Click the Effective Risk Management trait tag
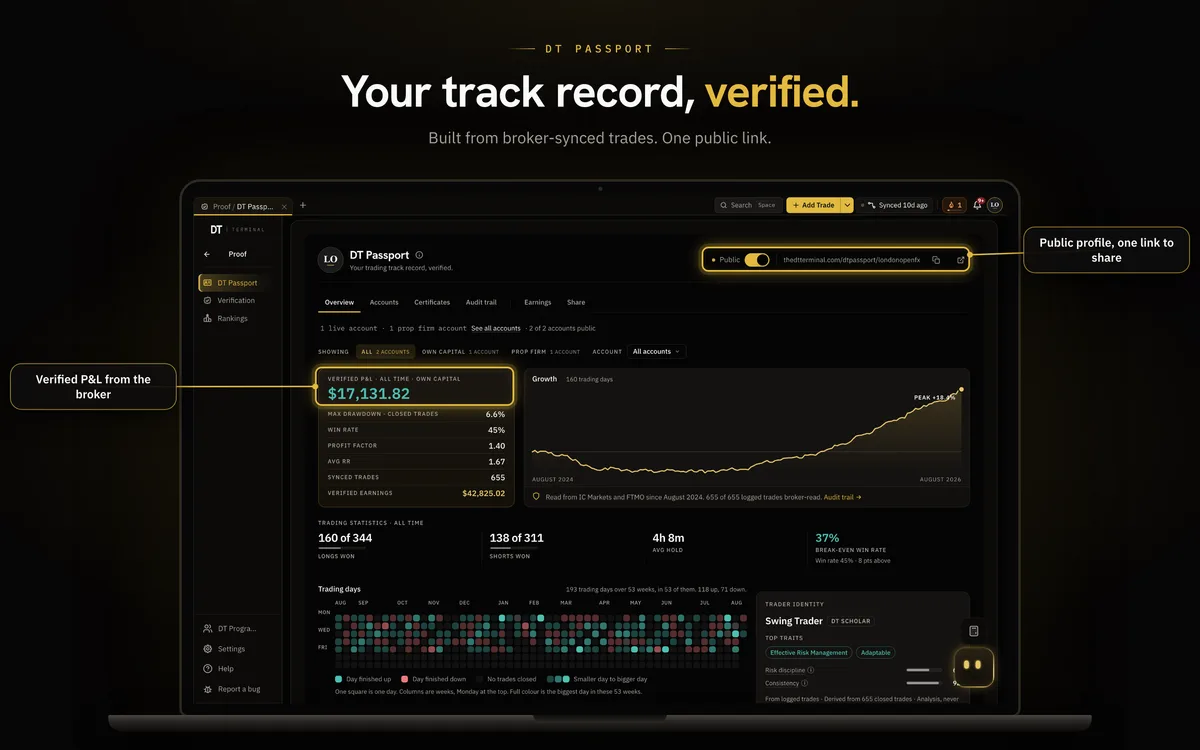Screen dimensions: 1200x750 tap(809, 653)
